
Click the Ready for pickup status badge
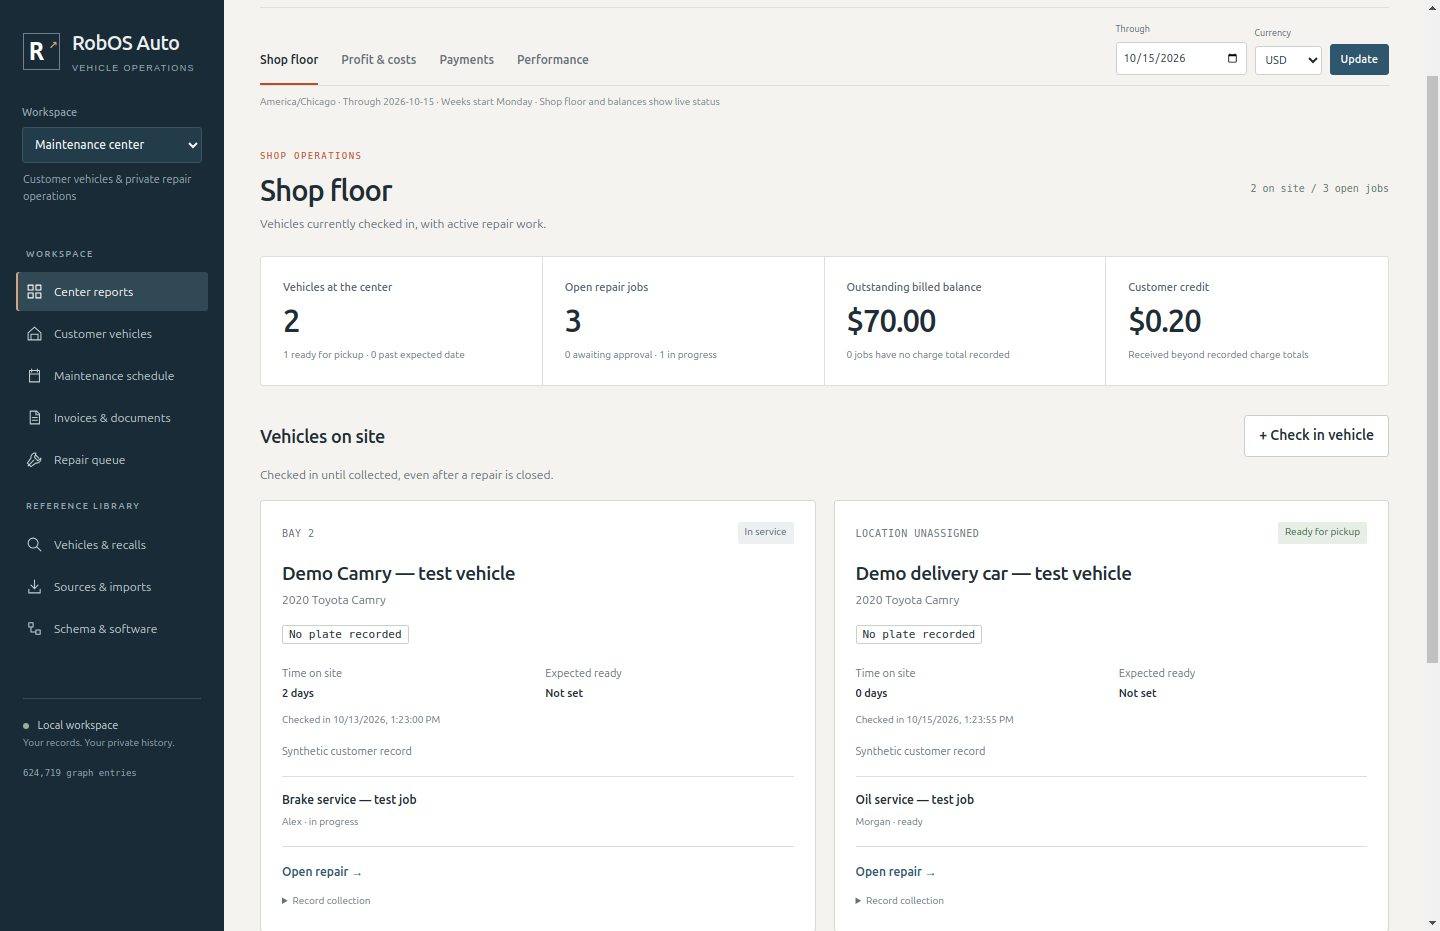[1322, 533]
